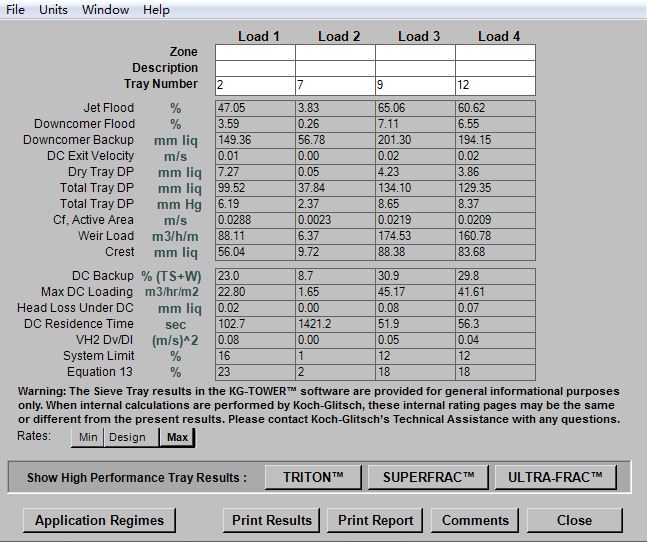Click the Load 1 Description field
This screenshot has height=542, width=647.
point(255,68)
